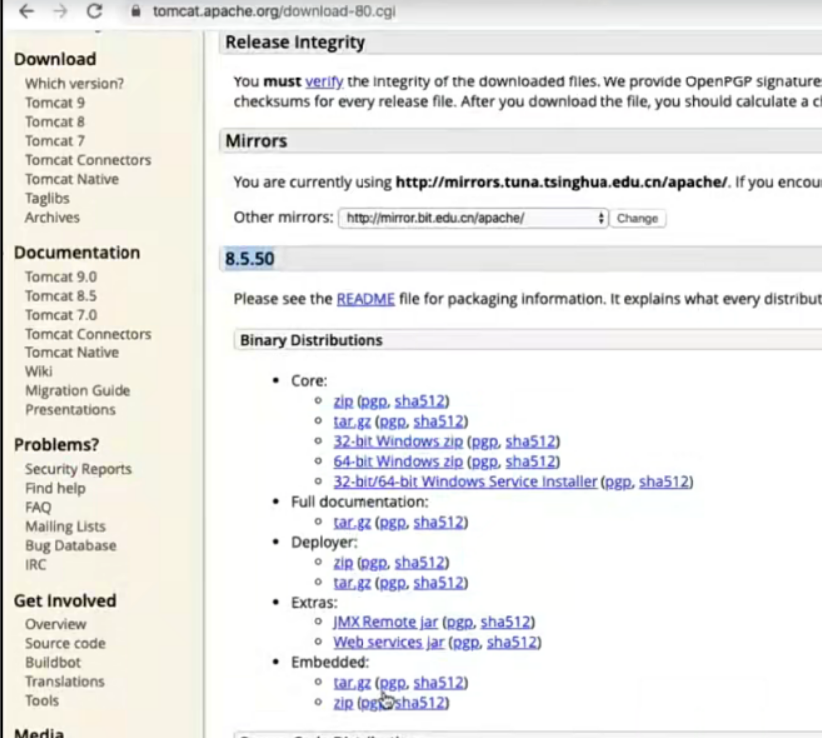Go to Archives in sidebar
The width and height of the screenshot is (822, 738).
click(52, 217)
